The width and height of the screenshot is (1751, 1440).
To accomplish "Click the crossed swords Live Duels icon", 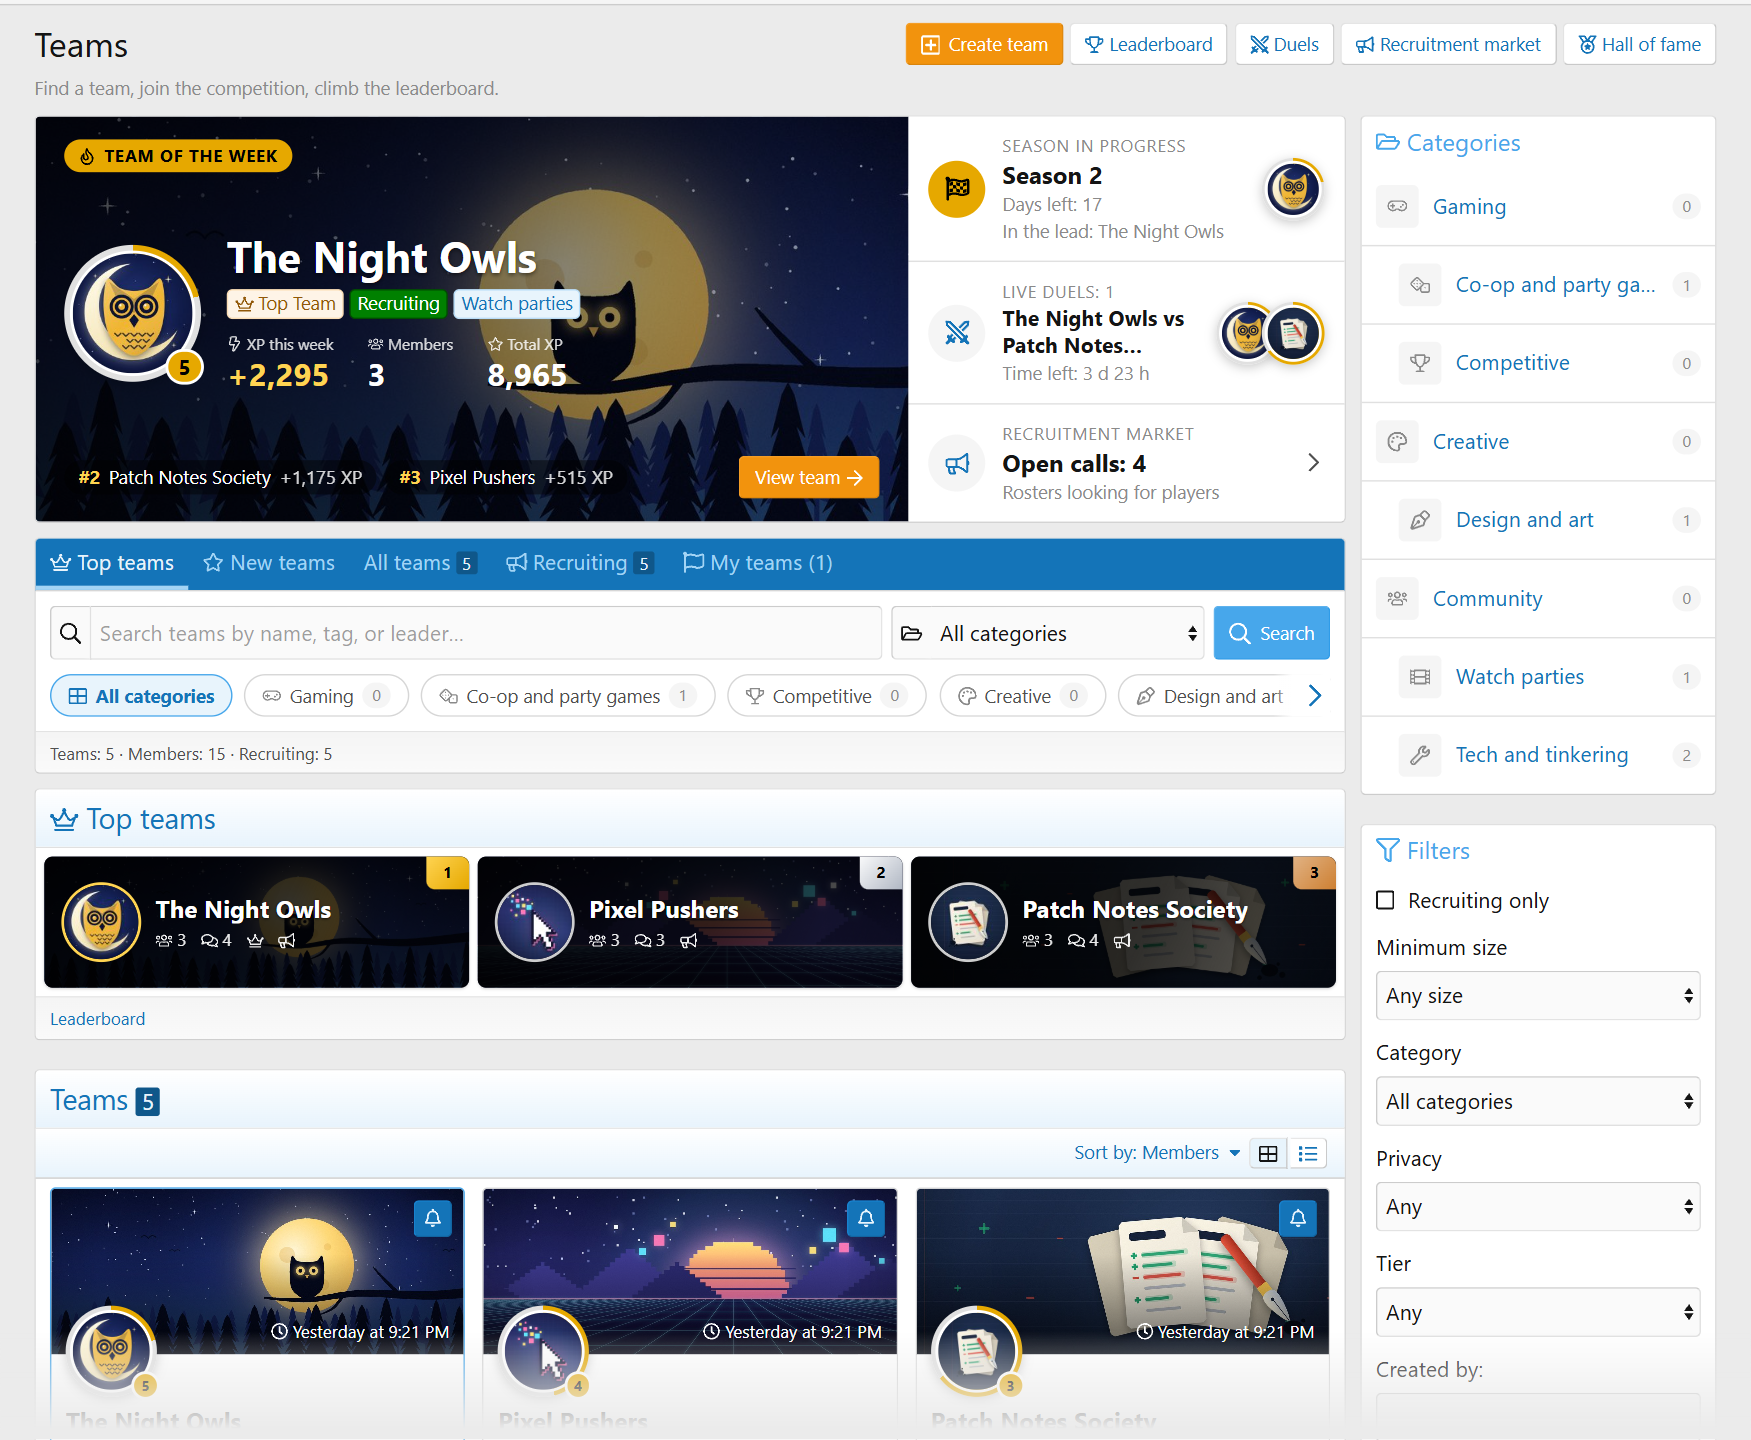I will pos(957,333).
